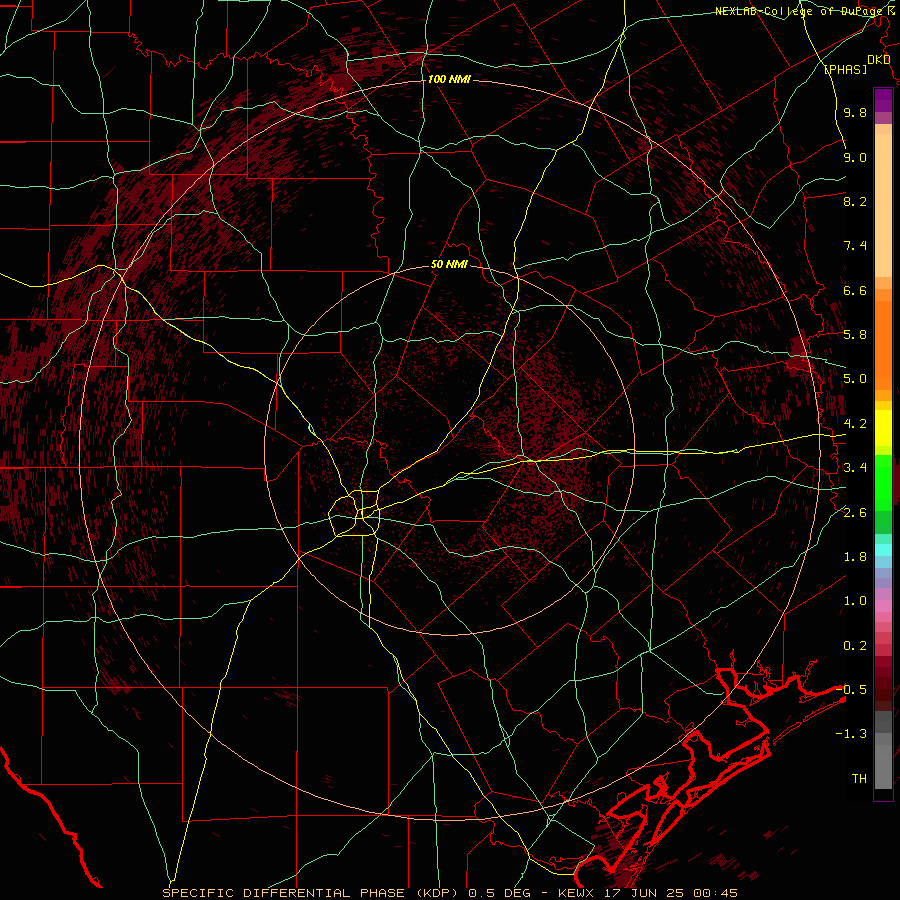
Task: Click the 9.0 value on the color scale
Action: (x=855, y=157)
